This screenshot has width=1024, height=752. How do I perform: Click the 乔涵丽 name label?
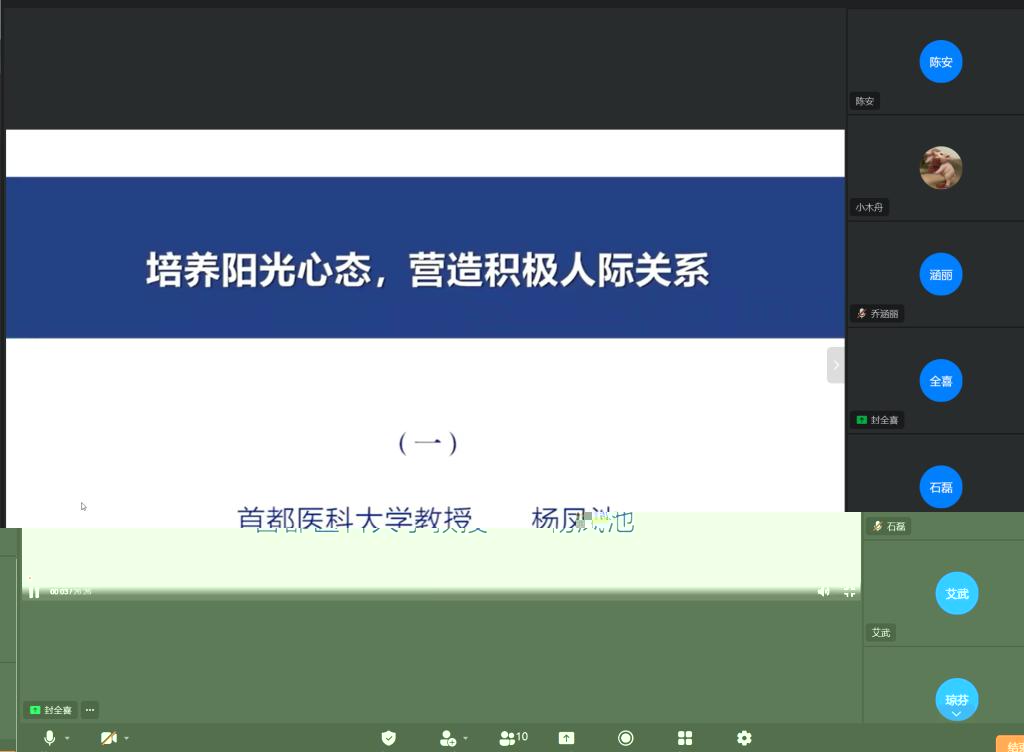[x=877, y=314]
